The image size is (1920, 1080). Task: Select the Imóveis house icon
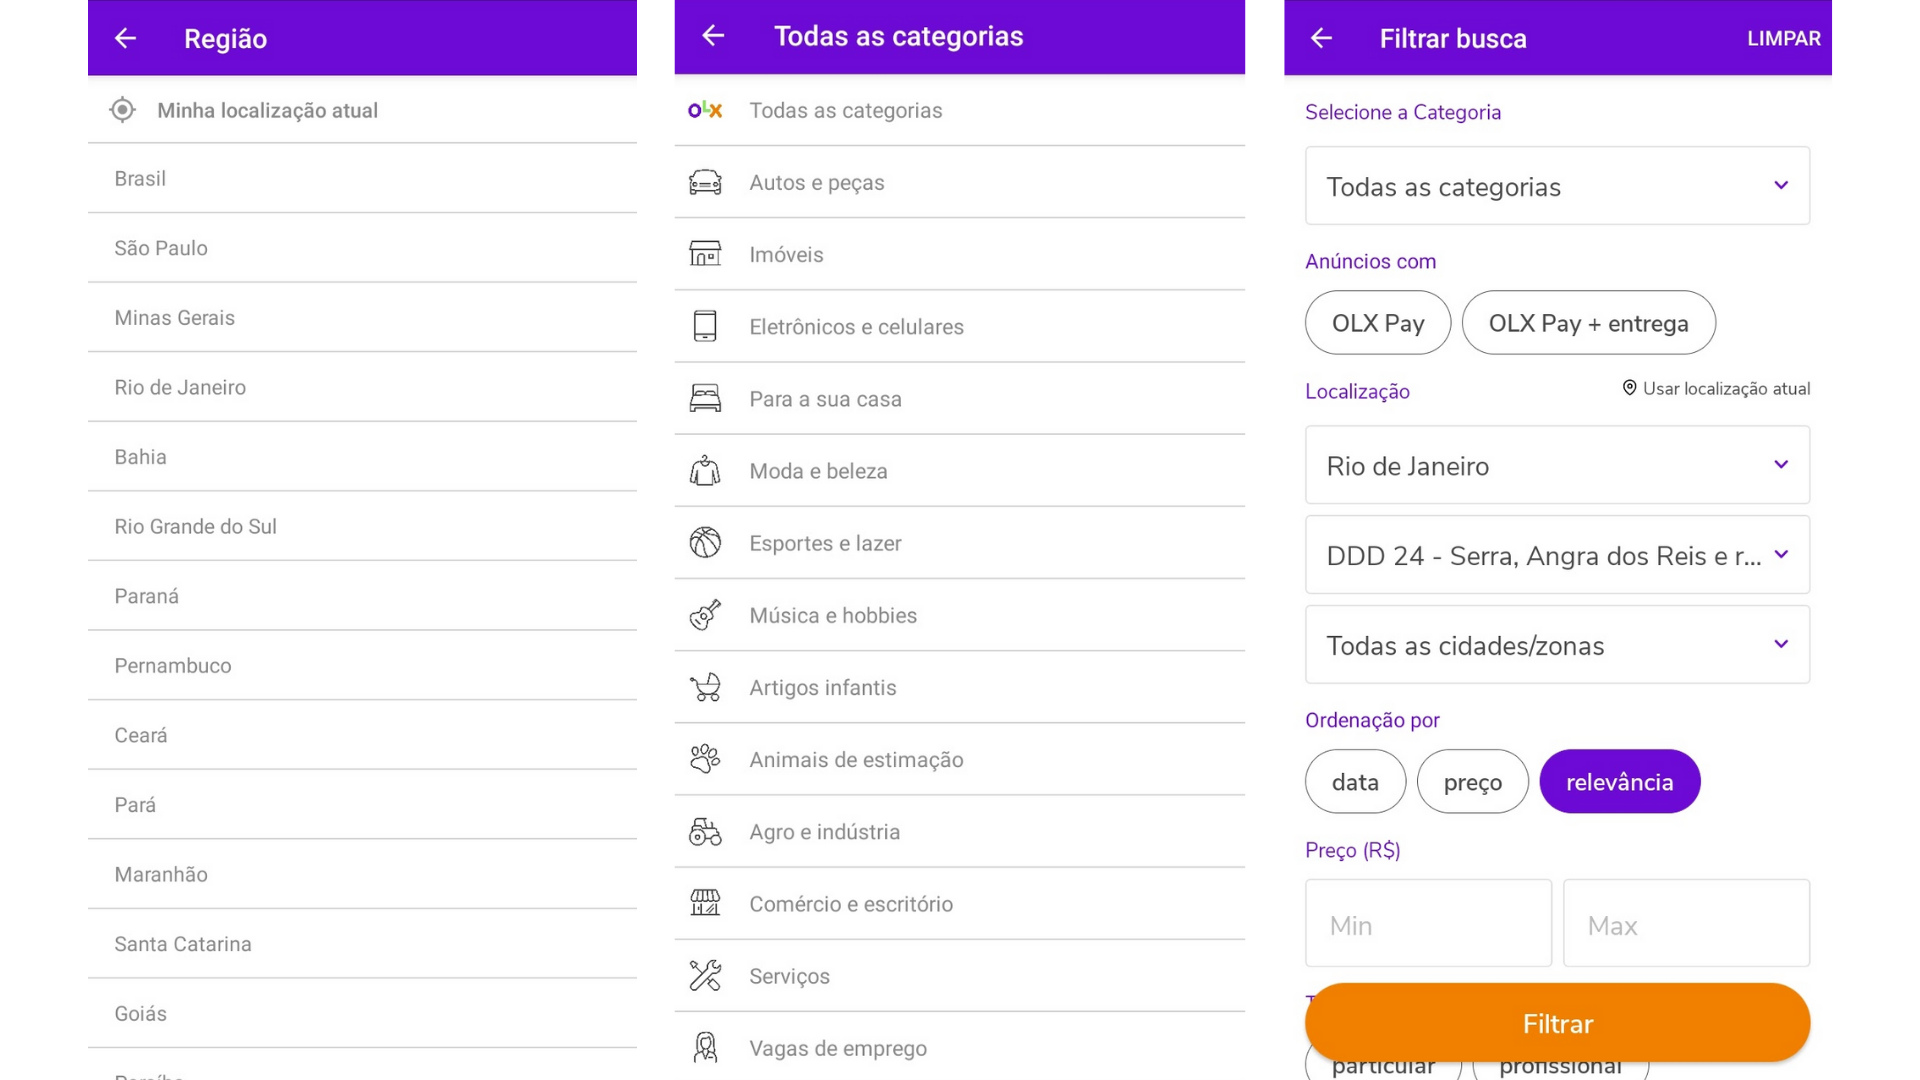[x=705, y=254]
